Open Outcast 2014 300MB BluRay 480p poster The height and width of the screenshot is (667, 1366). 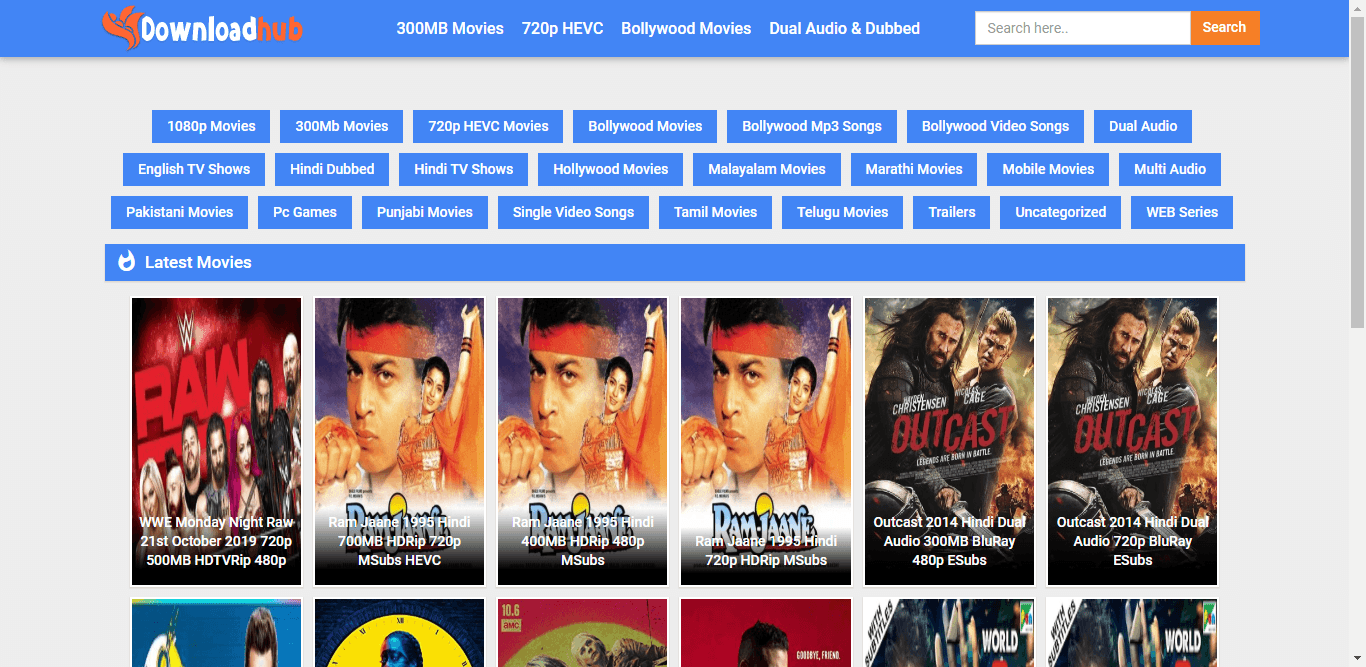point(949,441)
